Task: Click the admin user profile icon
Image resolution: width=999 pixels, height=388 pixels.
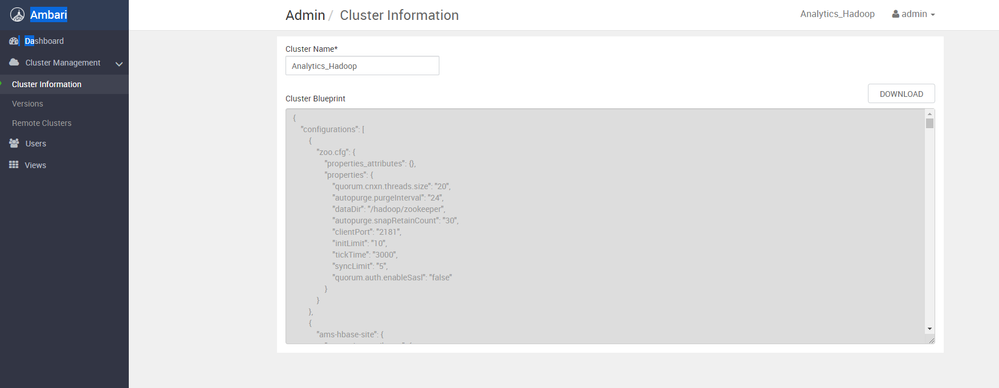Action: [895, 14]
